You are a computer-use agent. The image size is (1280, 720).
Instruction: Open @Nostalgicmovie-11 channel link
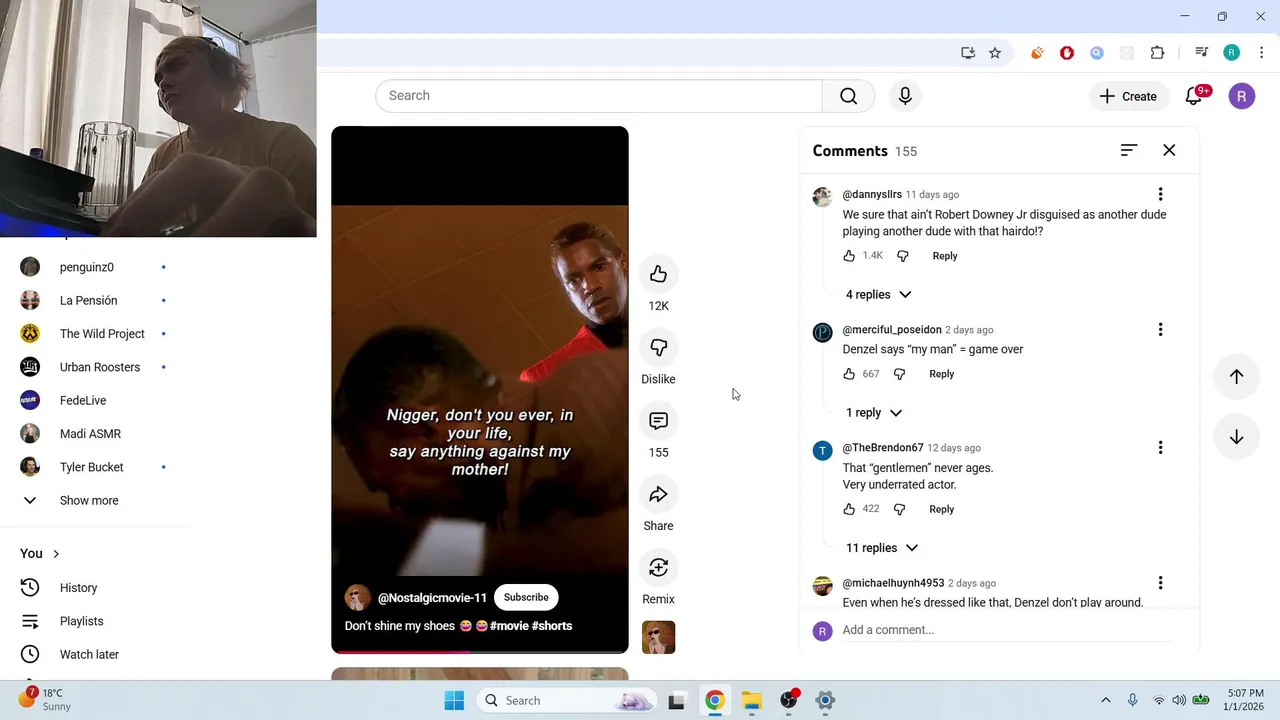[x=432, y=598]
